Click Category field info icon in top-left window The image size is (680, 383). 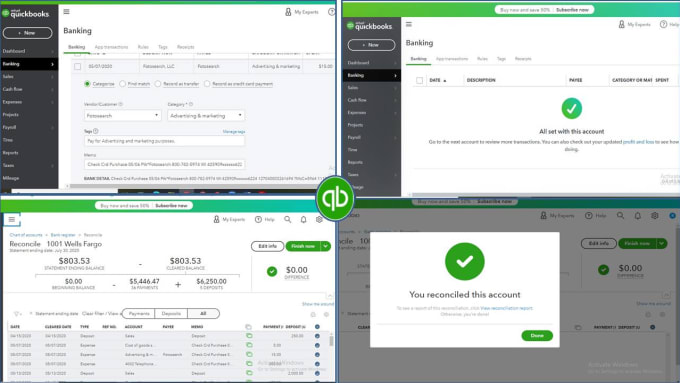[x=191, y=104]
